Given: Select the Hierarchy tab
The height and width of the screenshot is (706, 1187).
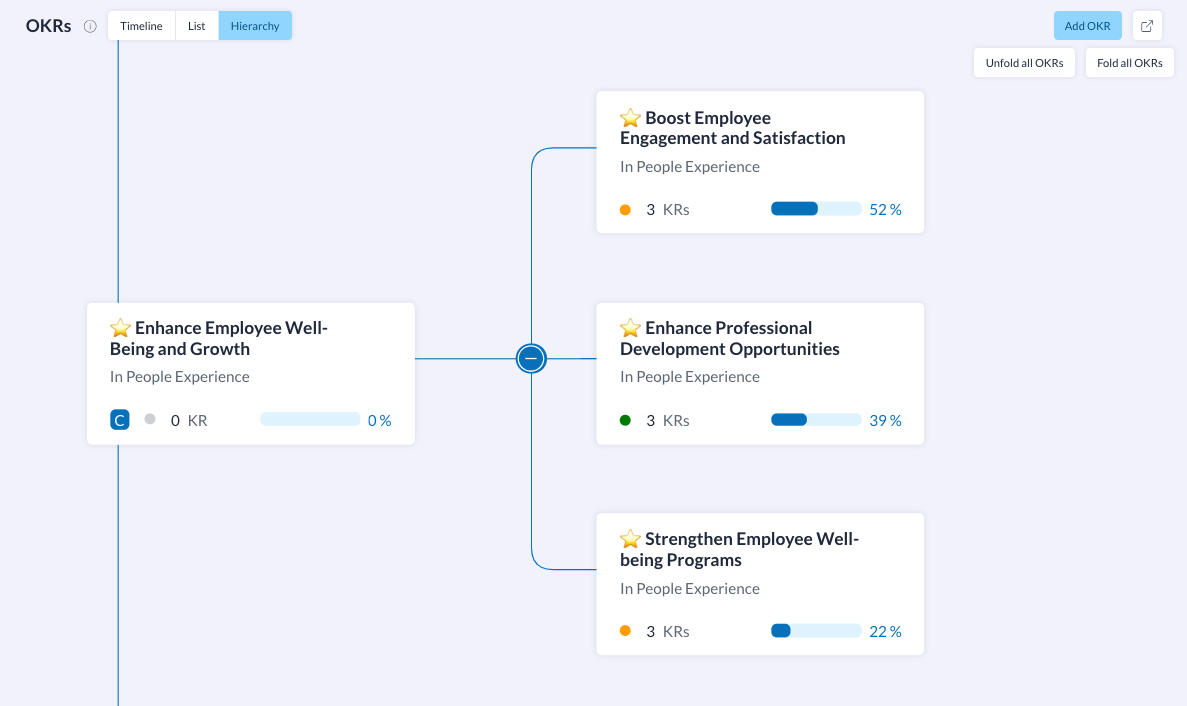Looking at the screenshot, I should (255, 26).
